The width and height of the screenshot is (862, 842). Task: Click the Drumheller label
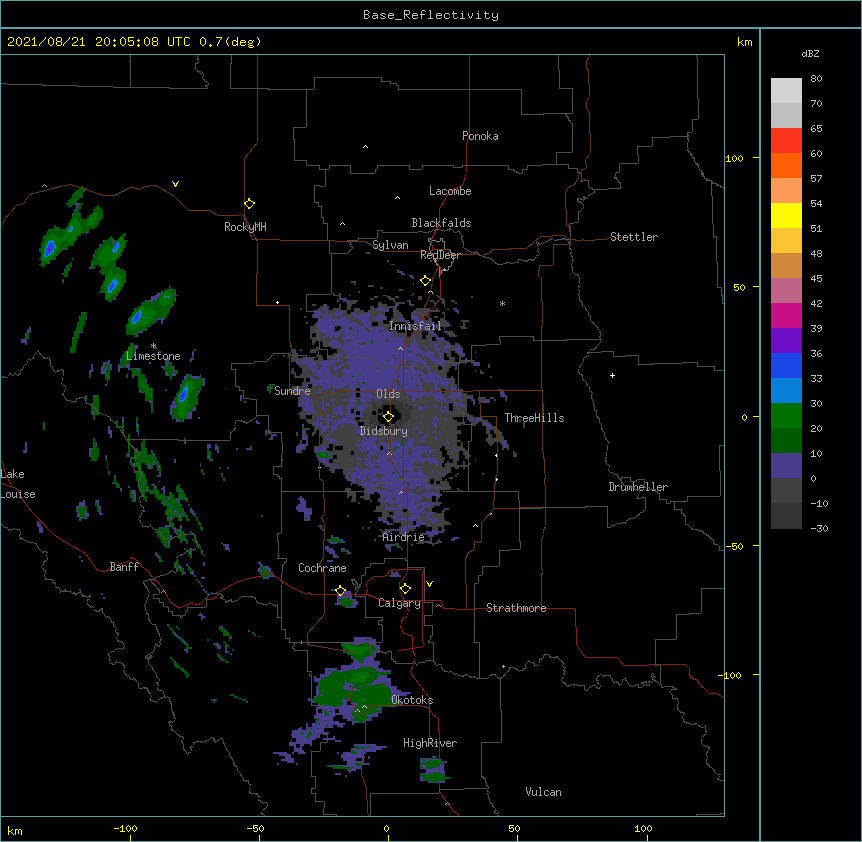coord(638,487)
